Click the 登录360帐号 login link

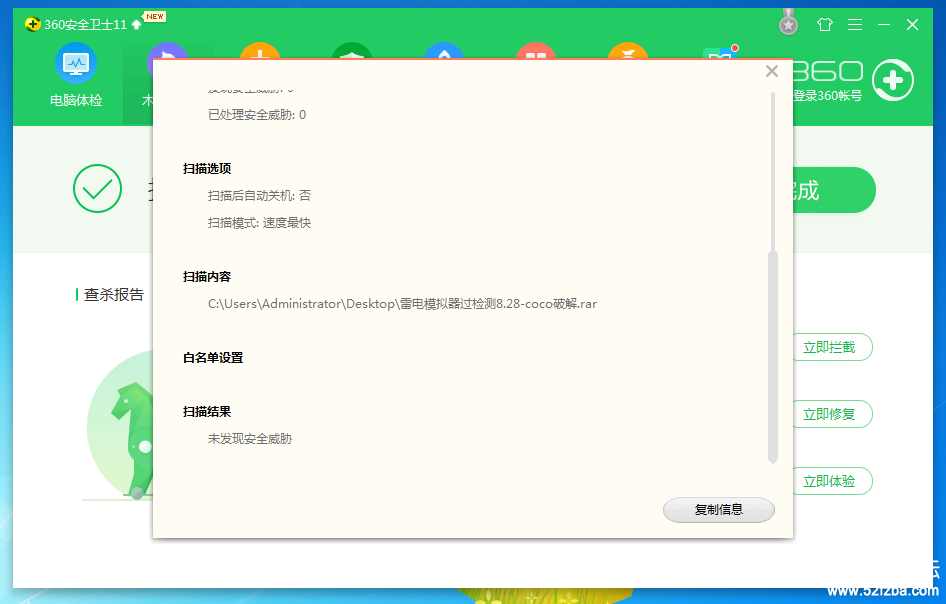(827, 95)
